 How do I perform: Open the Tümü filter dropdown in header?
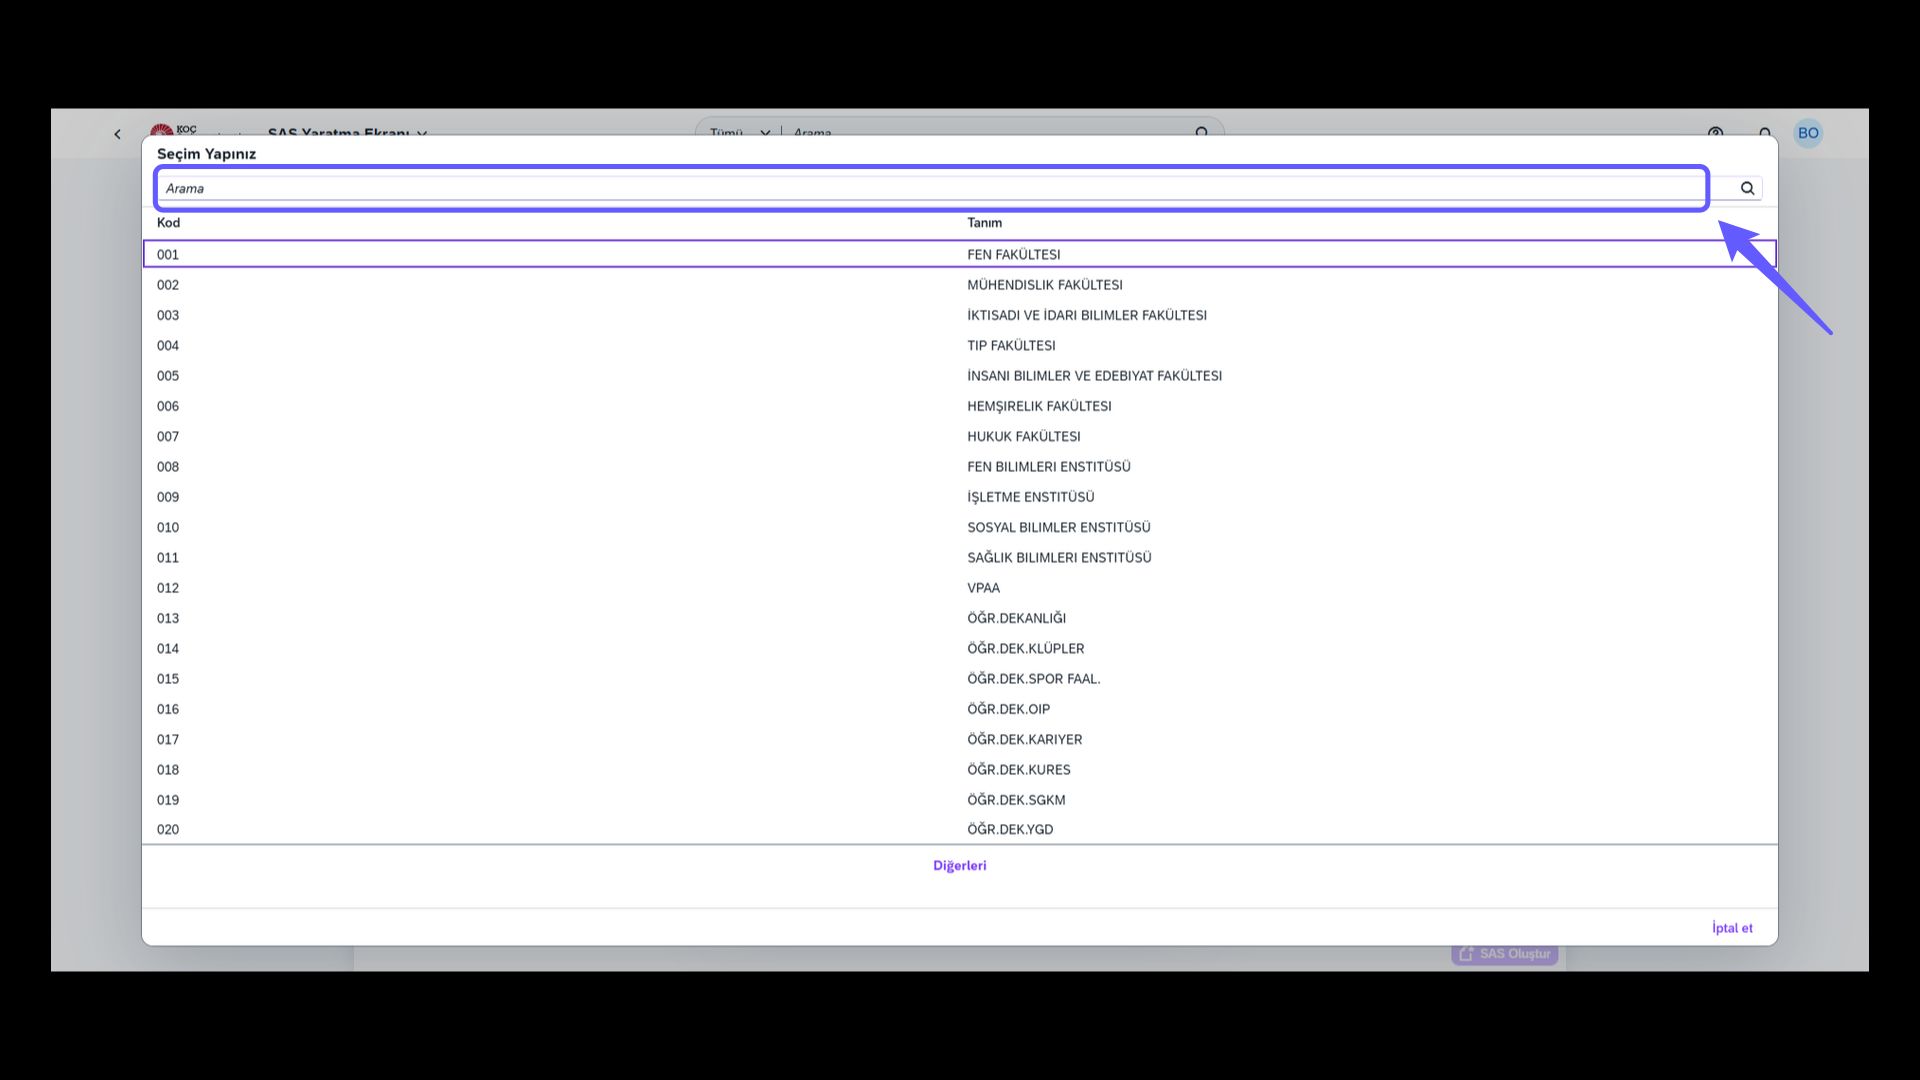point(739,132)
